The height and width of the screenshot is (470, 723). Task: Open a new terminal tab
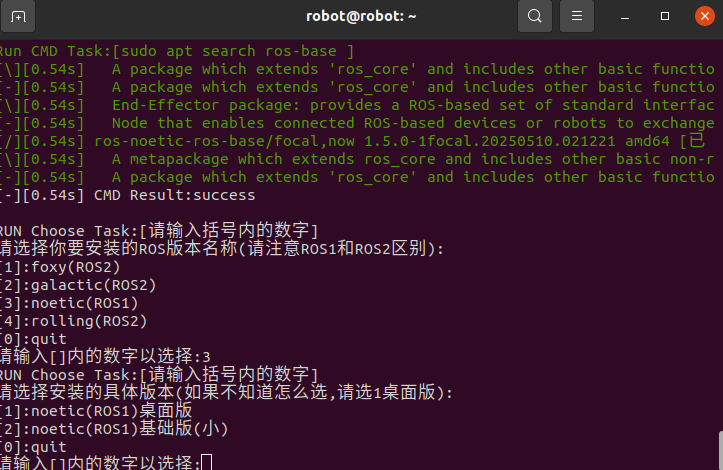click(x=19, y=16)
